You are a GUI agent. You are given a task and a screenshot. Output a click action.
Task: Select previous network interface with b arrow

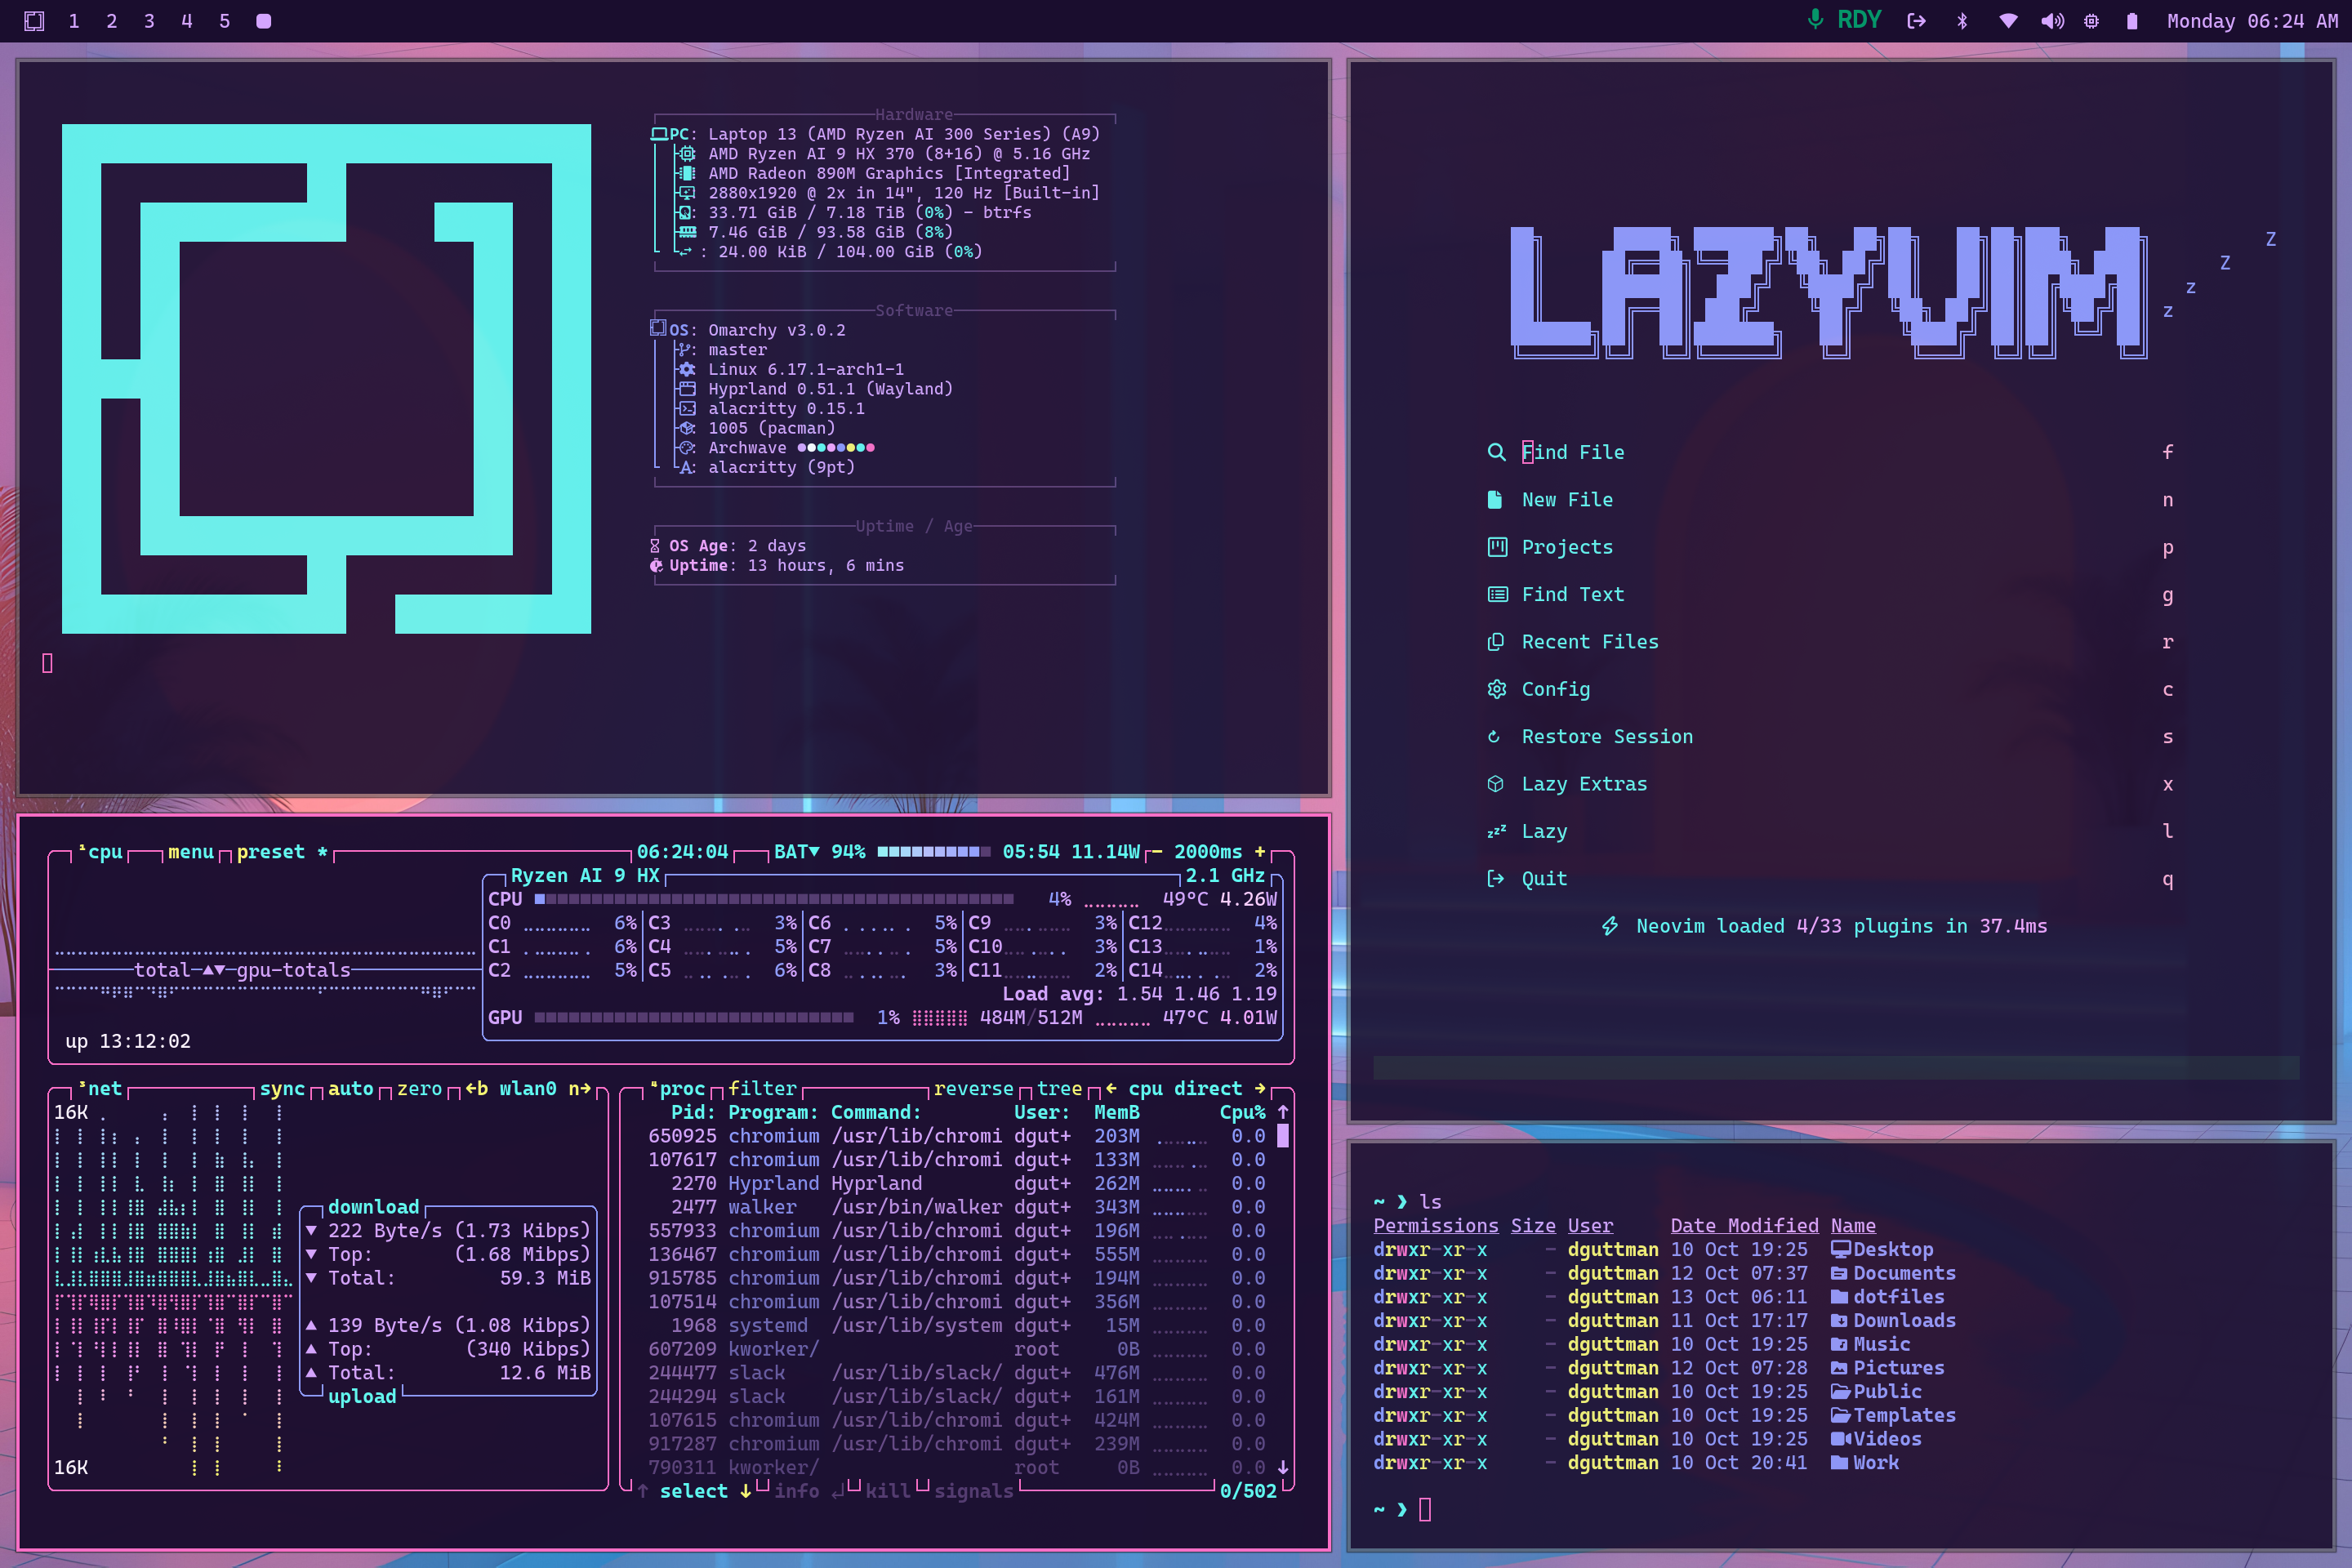point(477,1089)
